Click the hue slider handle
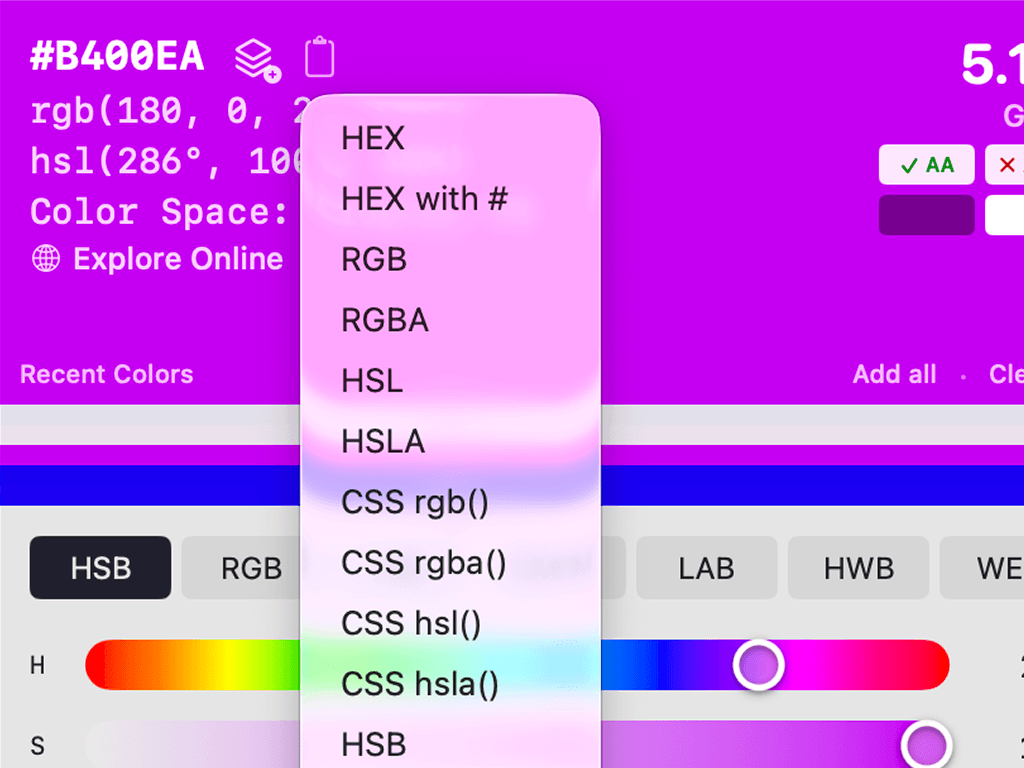The height and width of the screenshot is (768, 1024). (758, 665)
